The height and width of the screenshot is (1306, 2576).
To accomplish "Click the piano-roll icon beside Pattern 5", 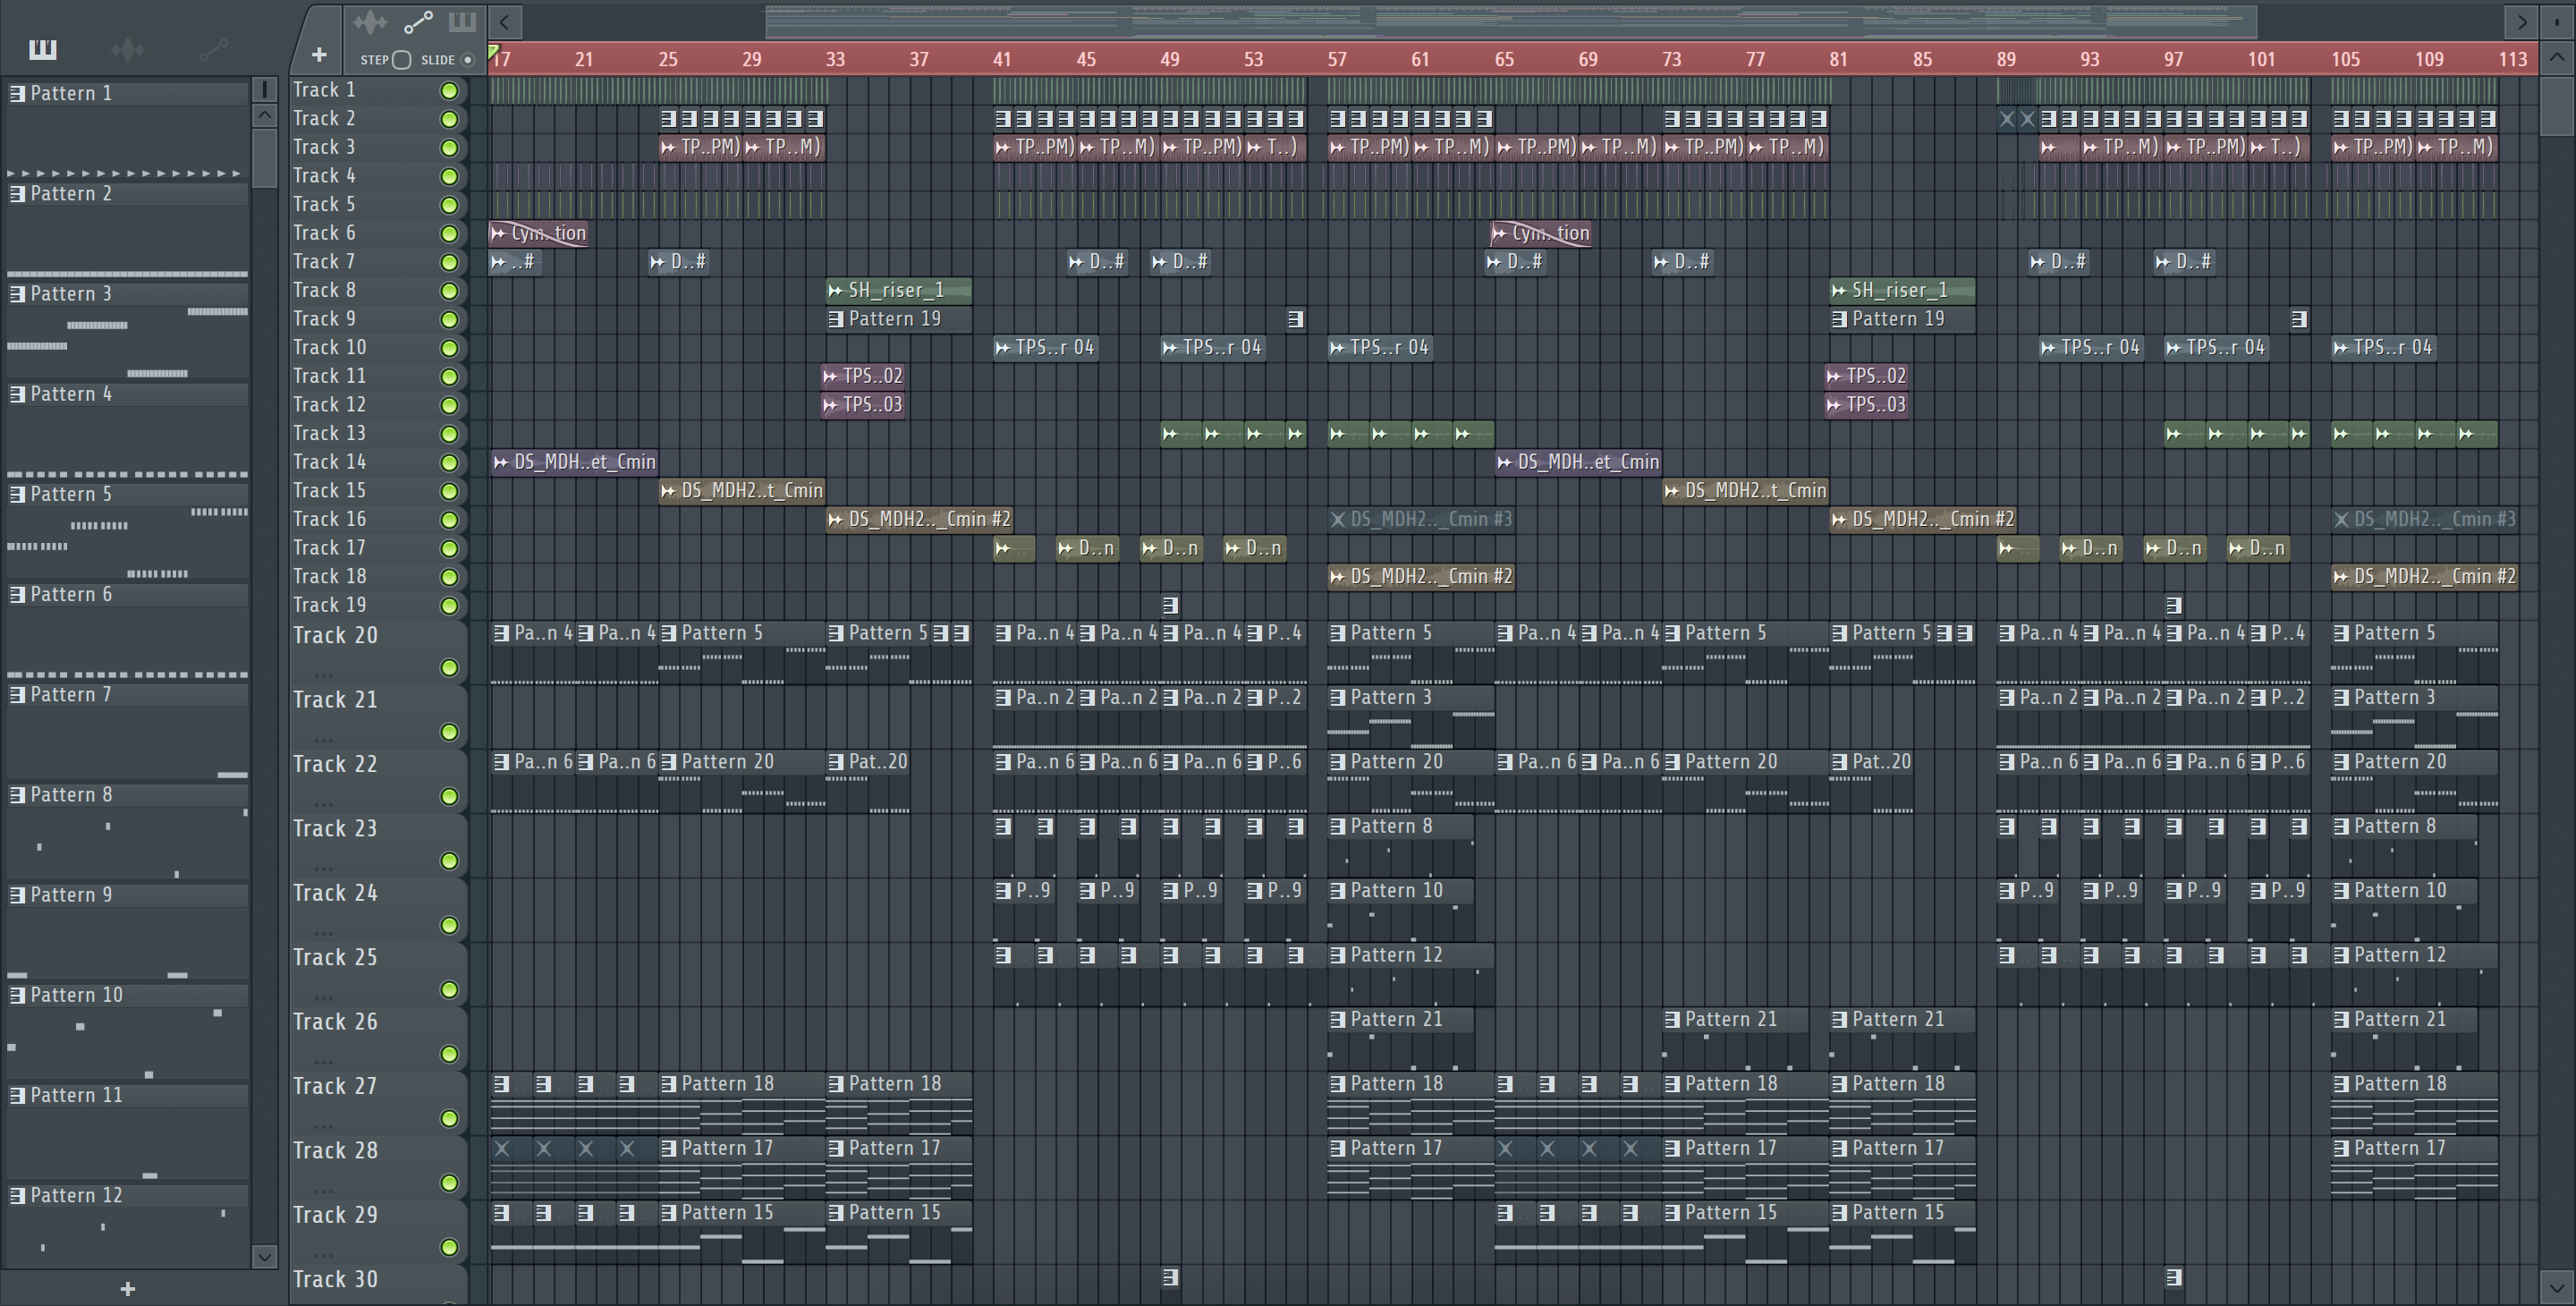I will pos(17,494).
